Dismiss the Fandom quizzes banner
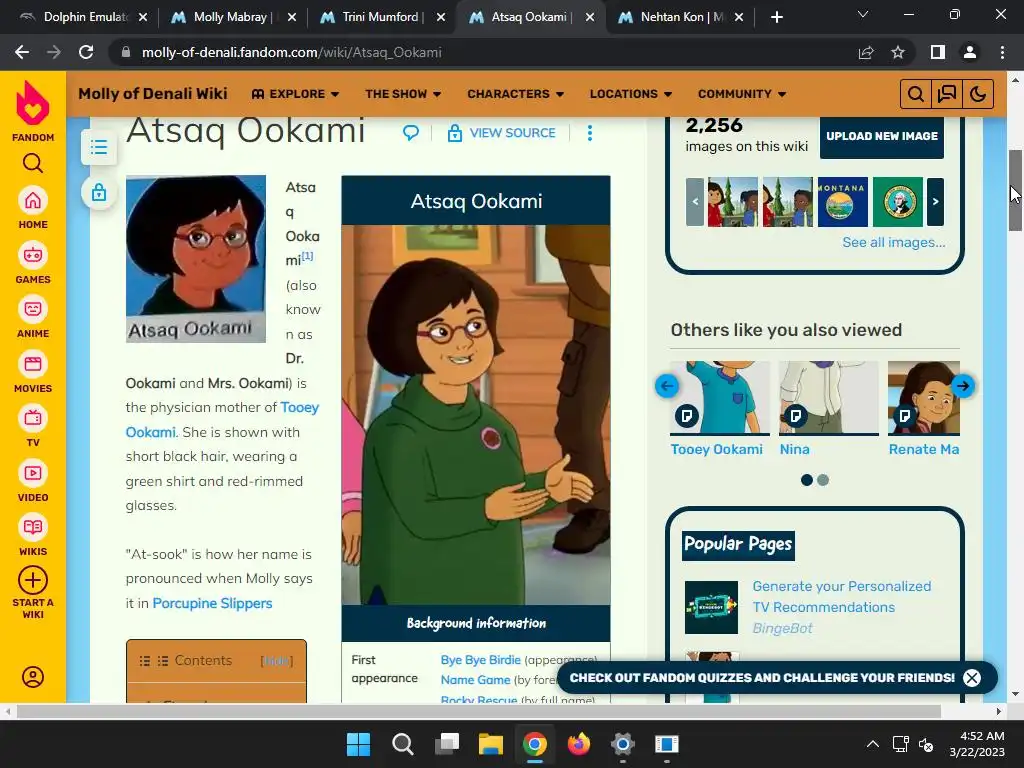This screenshot has width=1024, height=768. [972, 678]
